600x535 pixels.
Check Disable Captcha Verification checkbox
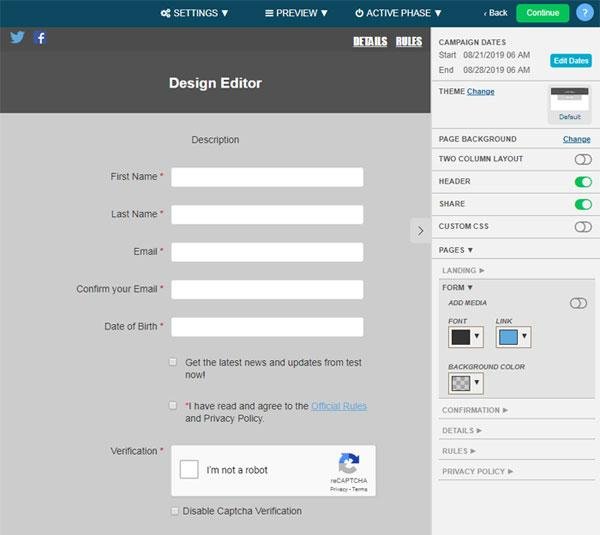174,511
